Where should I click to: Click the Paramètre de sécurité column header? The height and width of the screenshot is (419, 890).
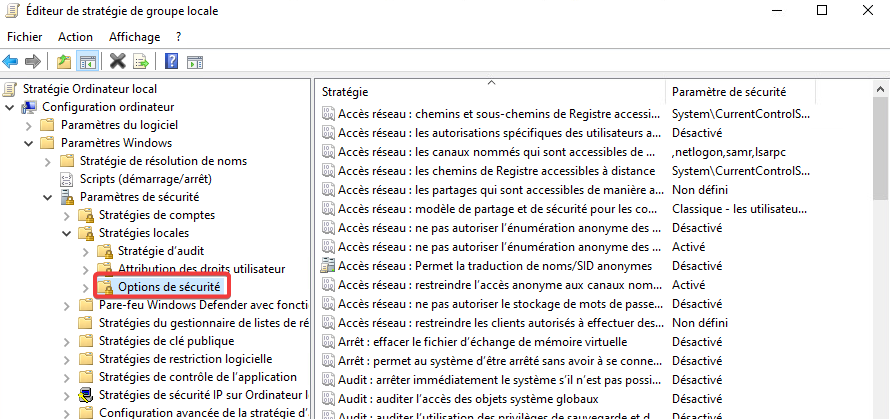728,91
